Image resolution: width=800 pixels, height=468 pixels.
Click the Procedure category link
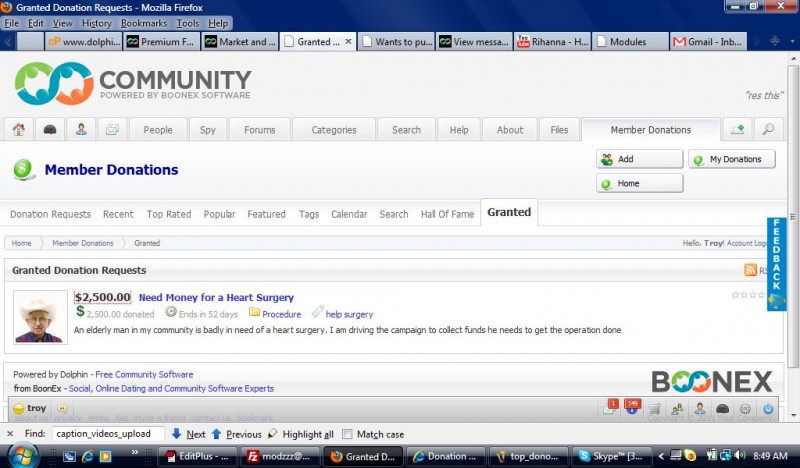[x=281, y=314]
